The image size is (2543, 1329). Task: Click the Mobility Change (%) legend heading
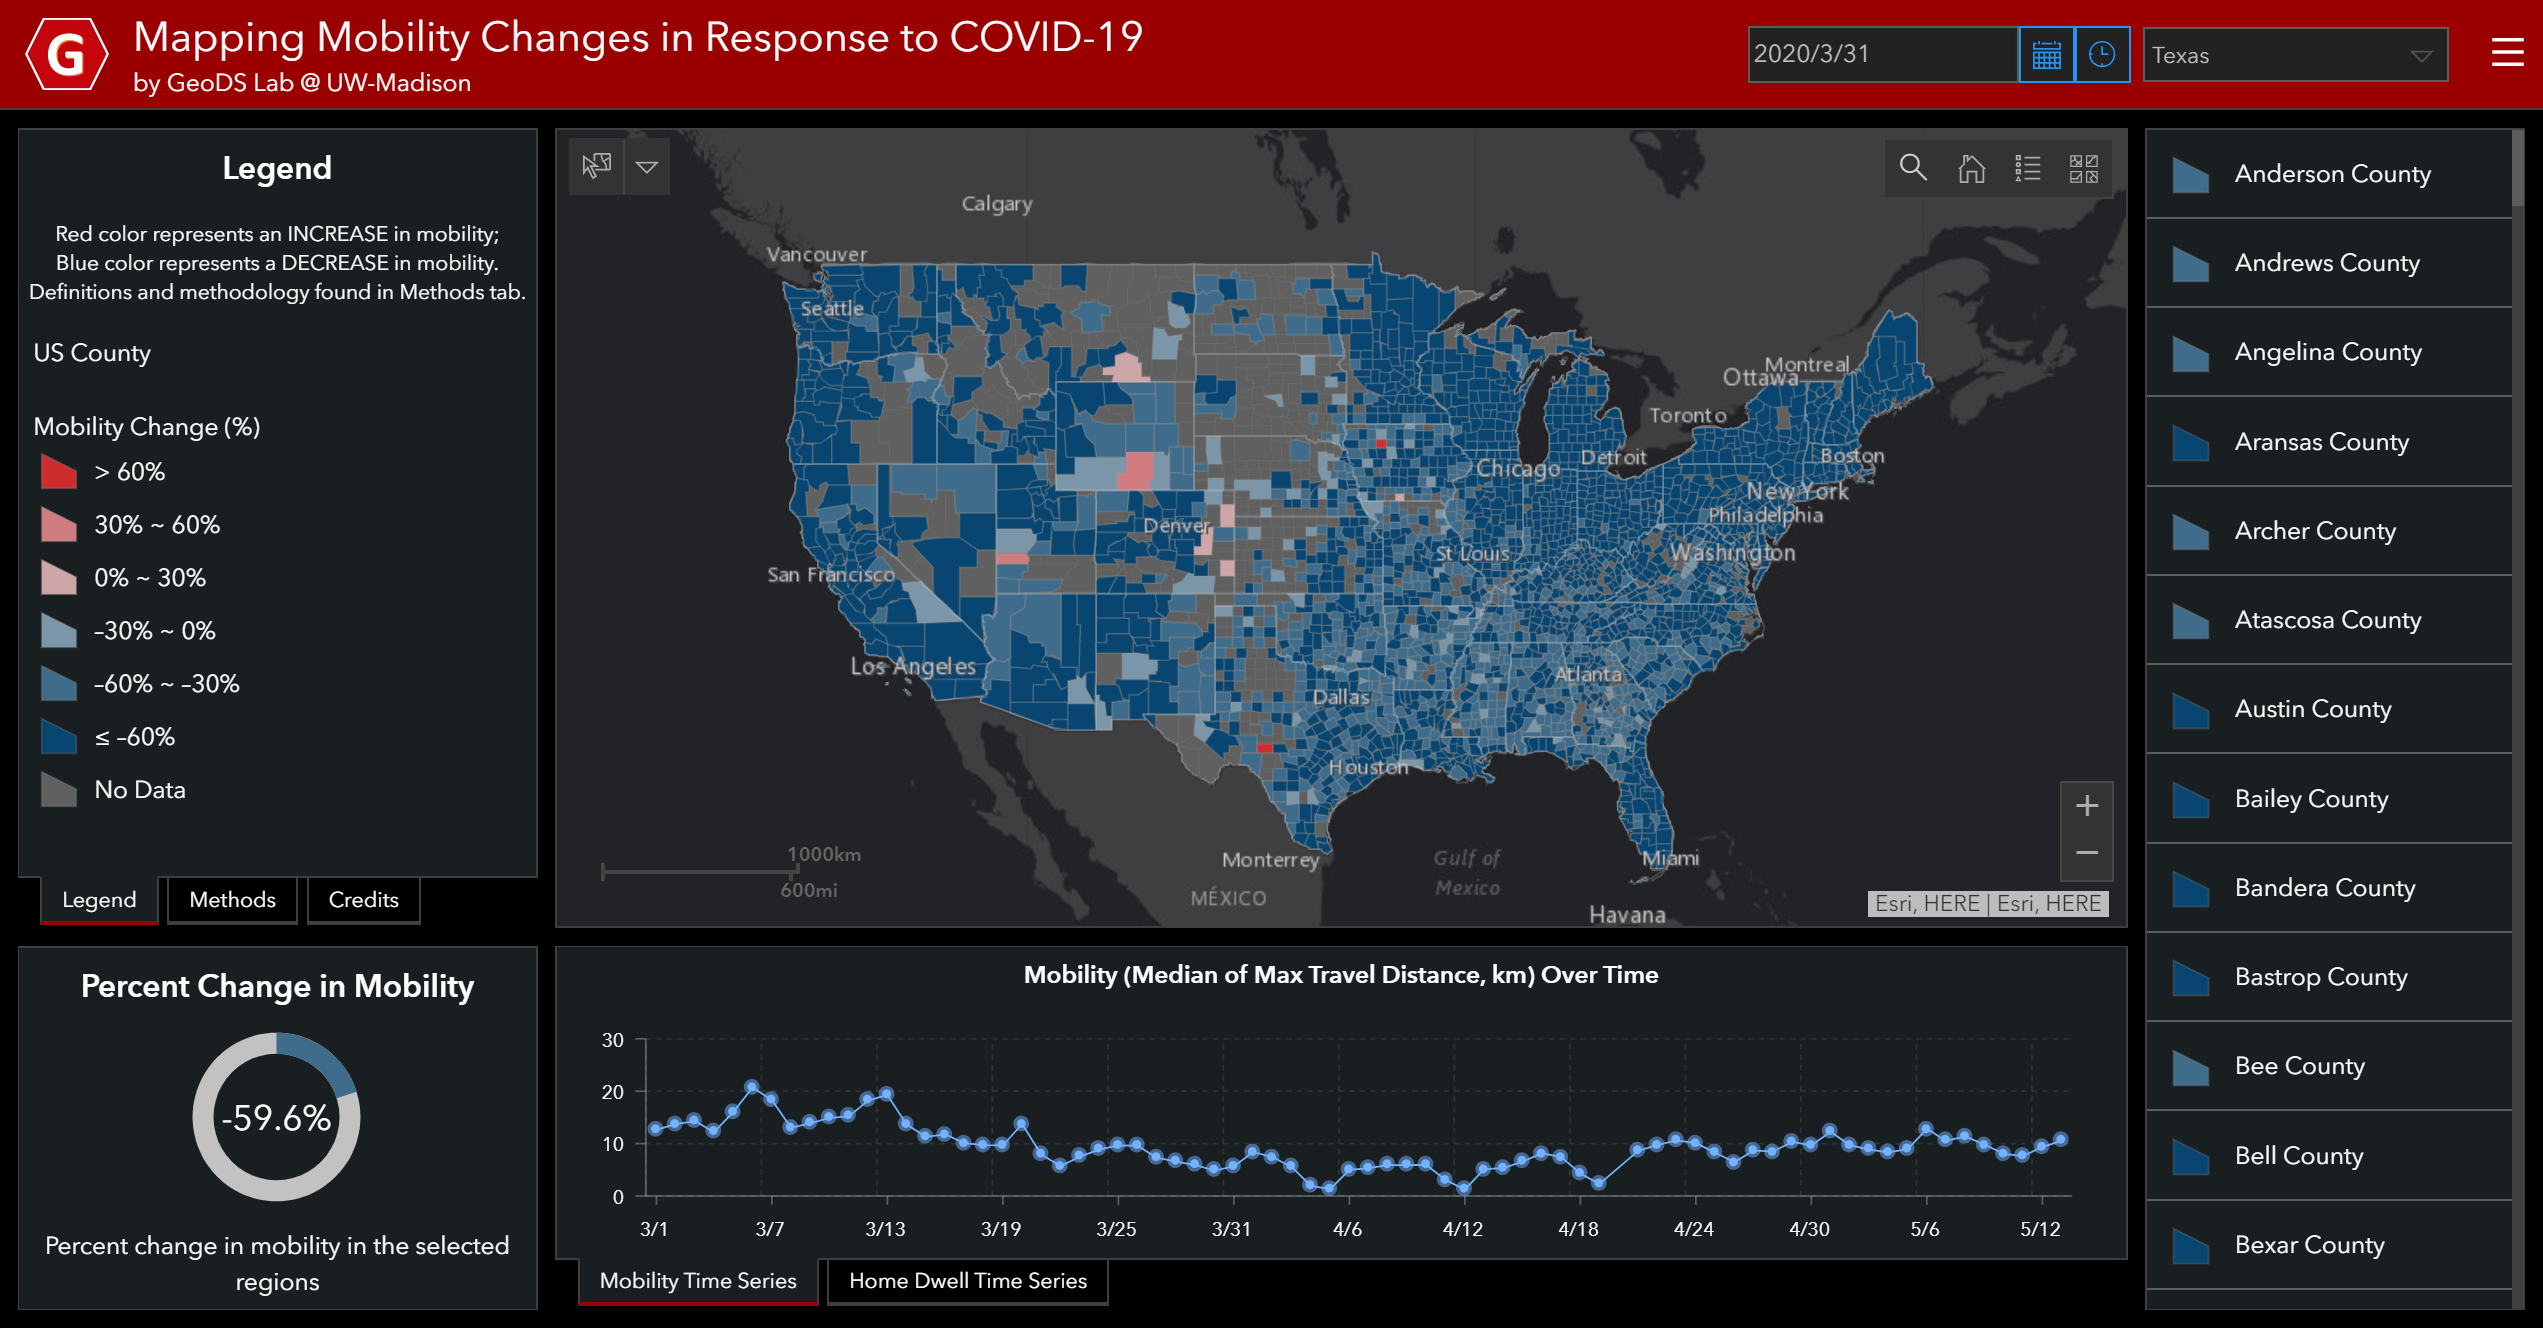(x=147, y=427)
